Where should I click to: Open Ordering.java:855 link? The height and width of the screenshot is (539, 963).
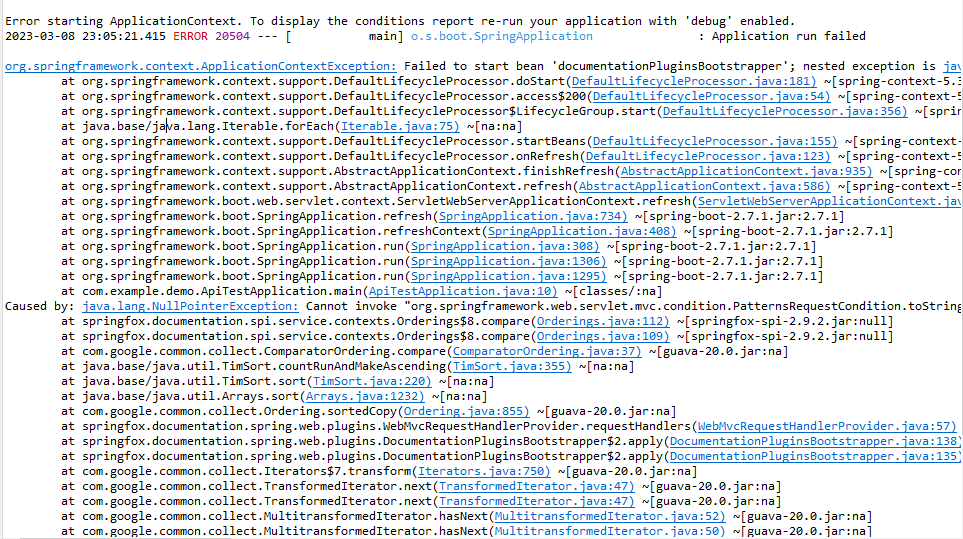(466, 411)
